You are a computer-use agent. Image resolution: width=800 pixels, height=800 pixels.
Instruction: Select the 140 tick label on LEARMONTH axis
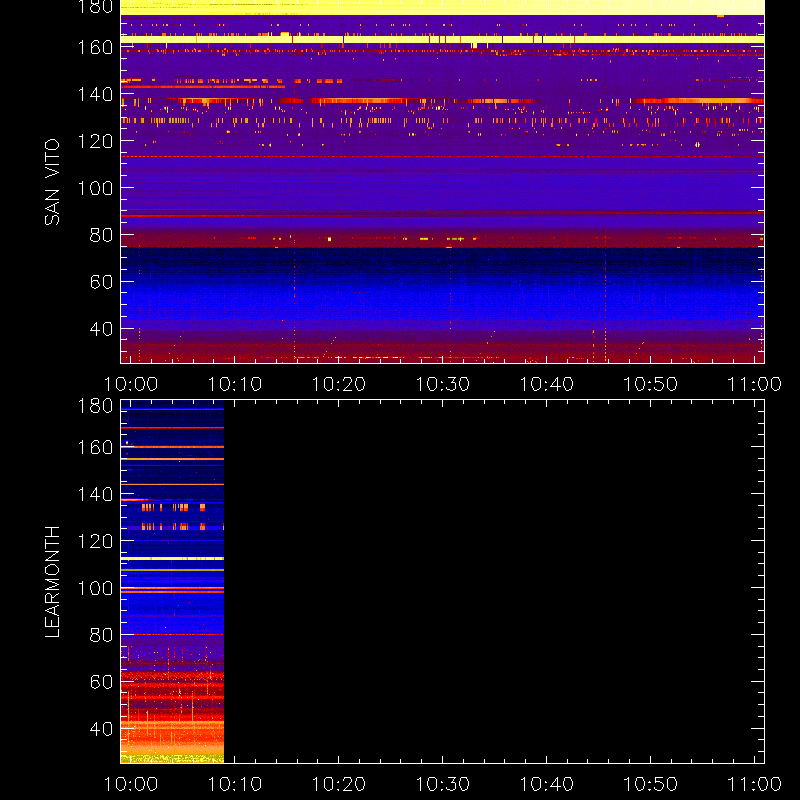95,494
